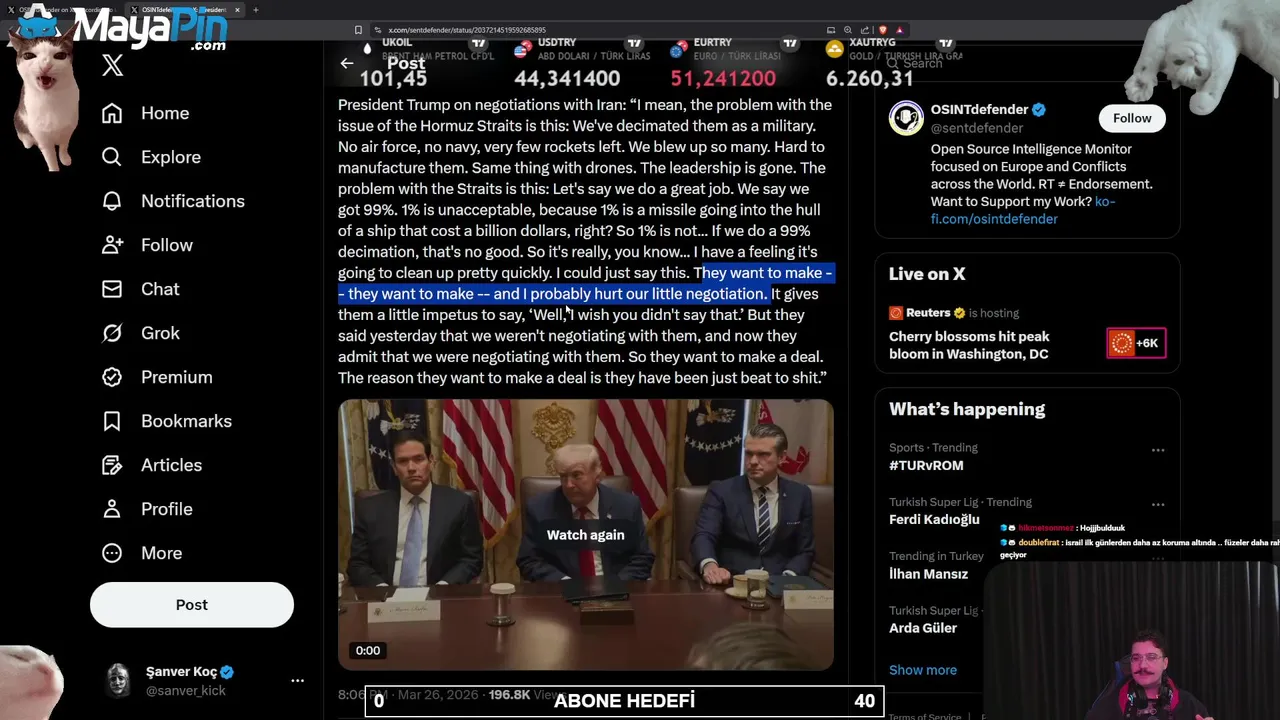Launch Grok icon in sidebar
Image resolution: width=1280 pixels, height=720 pixels.
[x=112, y=333]
